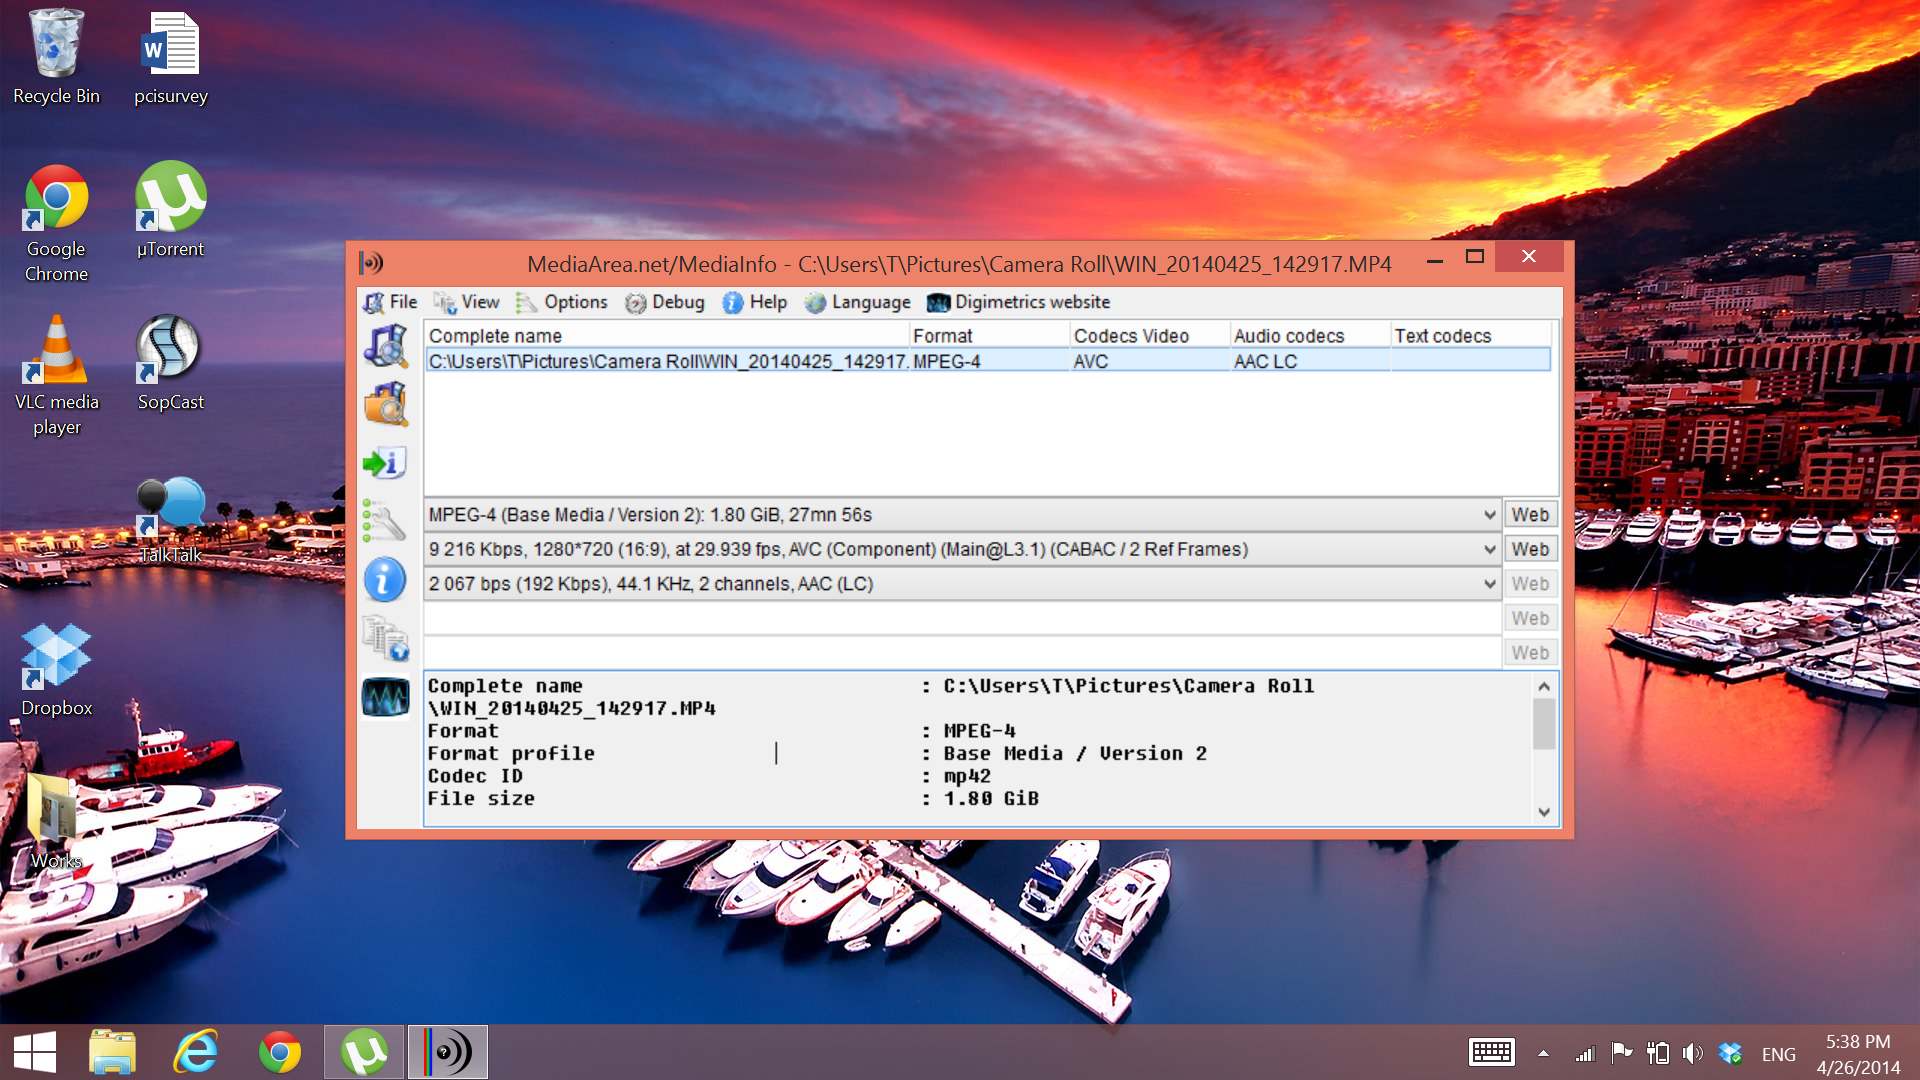The height and width of the screenshot is (1080, 1920).
Task: Click the uTorrent icon in taskbar
Action: pos(364,1052)
